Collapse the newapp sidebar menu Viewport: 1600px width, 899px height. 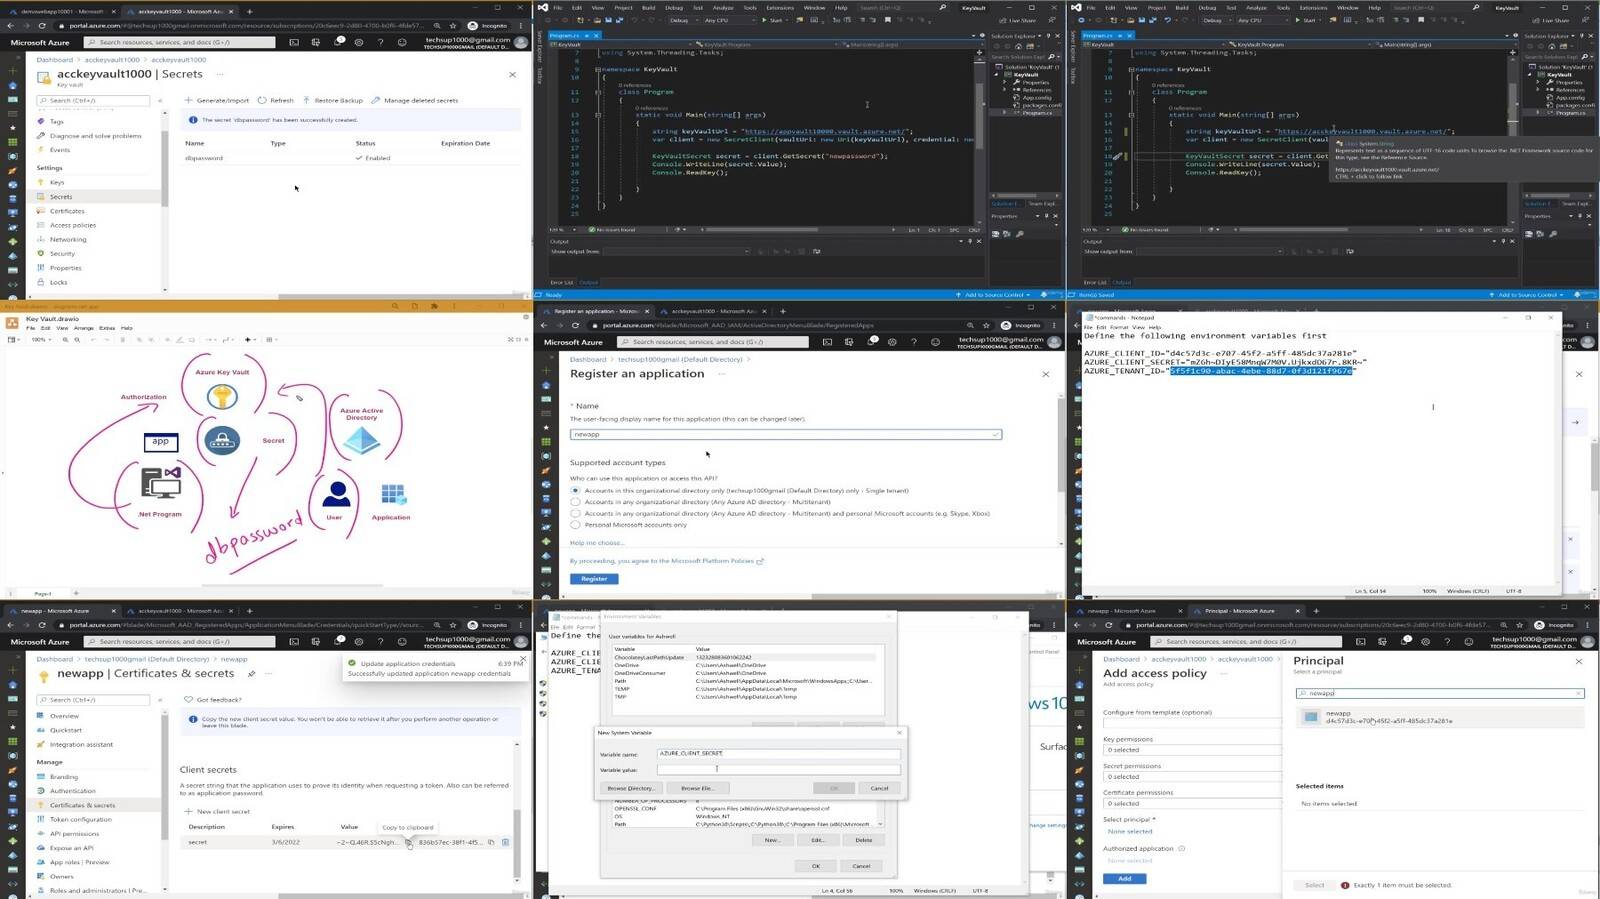click(160, 699)
